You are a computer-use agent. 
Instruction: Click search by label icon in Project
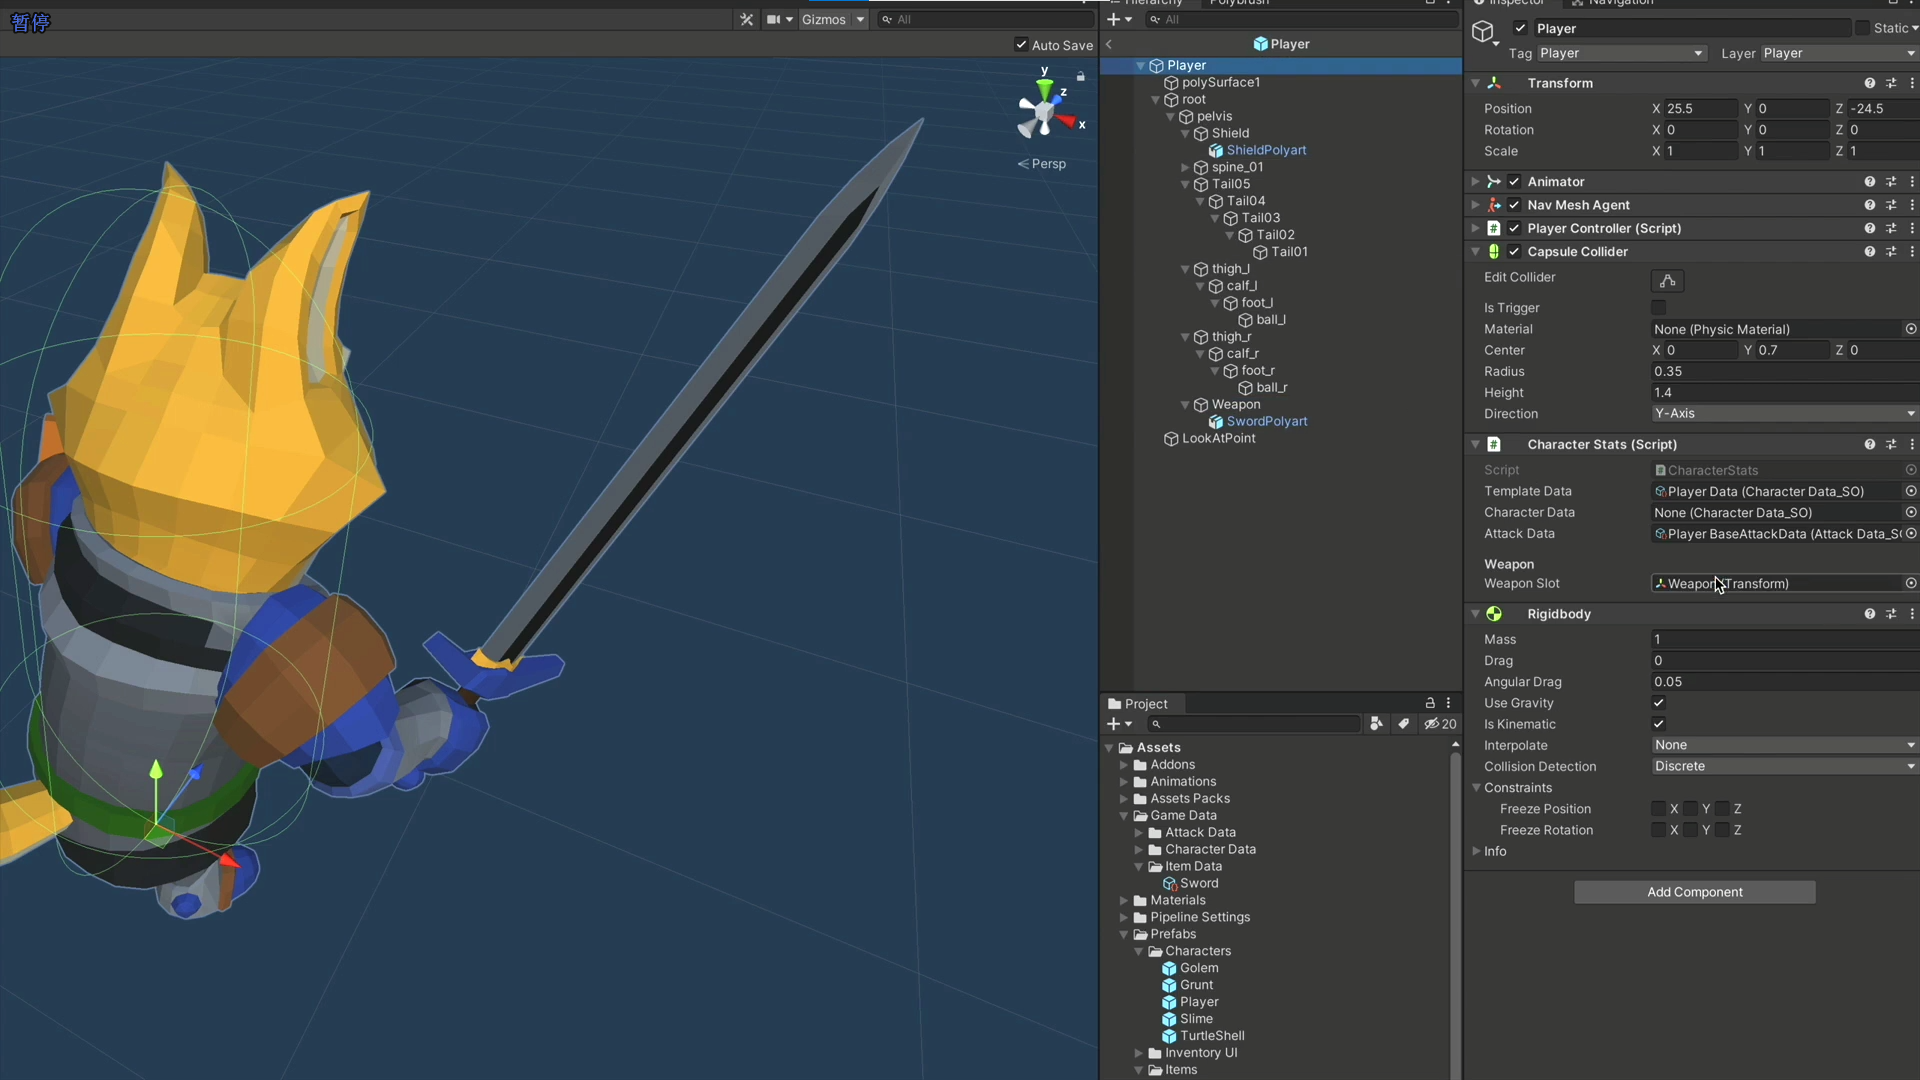pos(1403,724)
